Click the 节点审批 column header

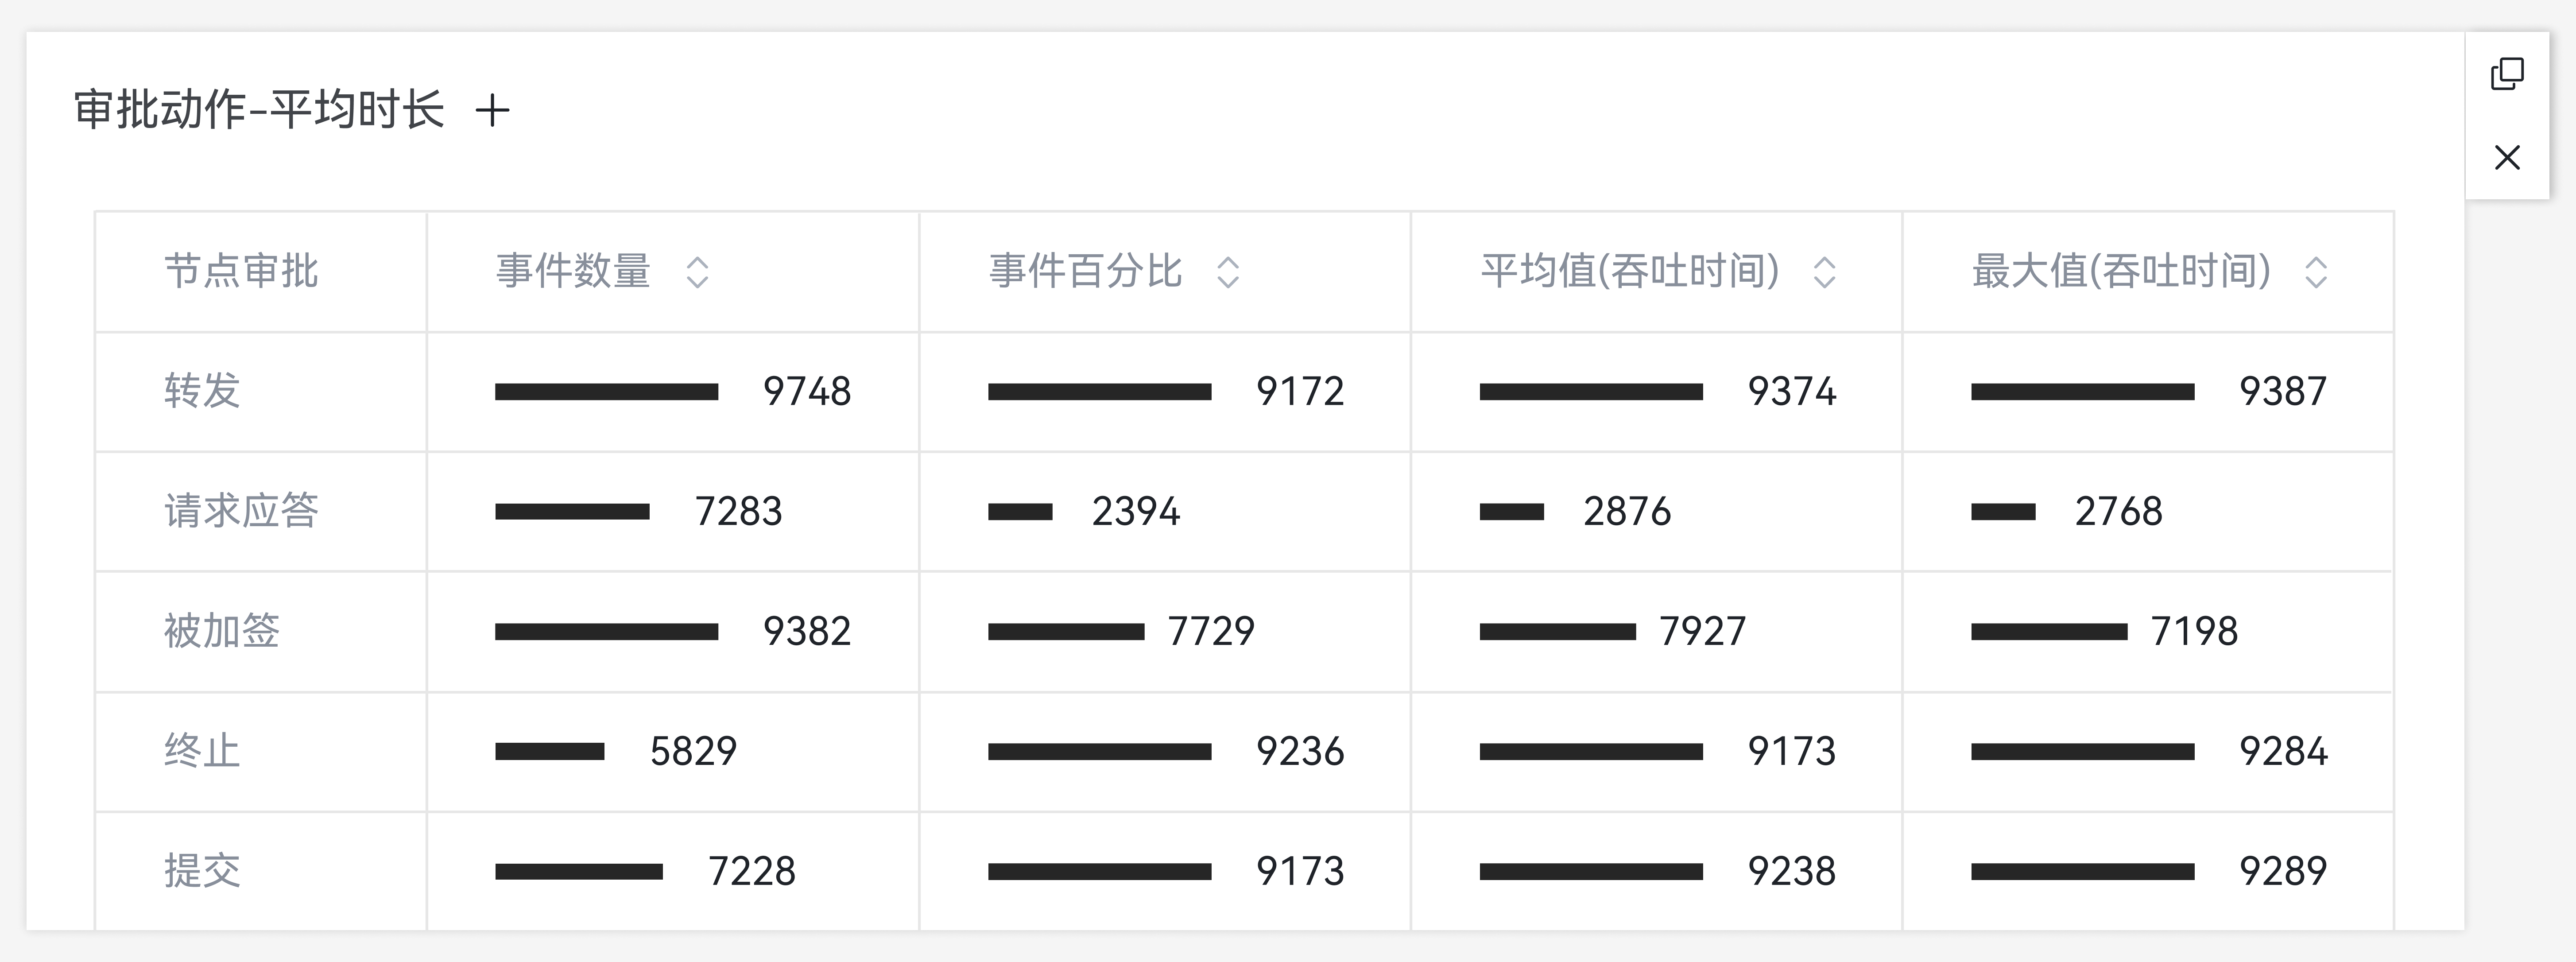[x=241, y=272]
